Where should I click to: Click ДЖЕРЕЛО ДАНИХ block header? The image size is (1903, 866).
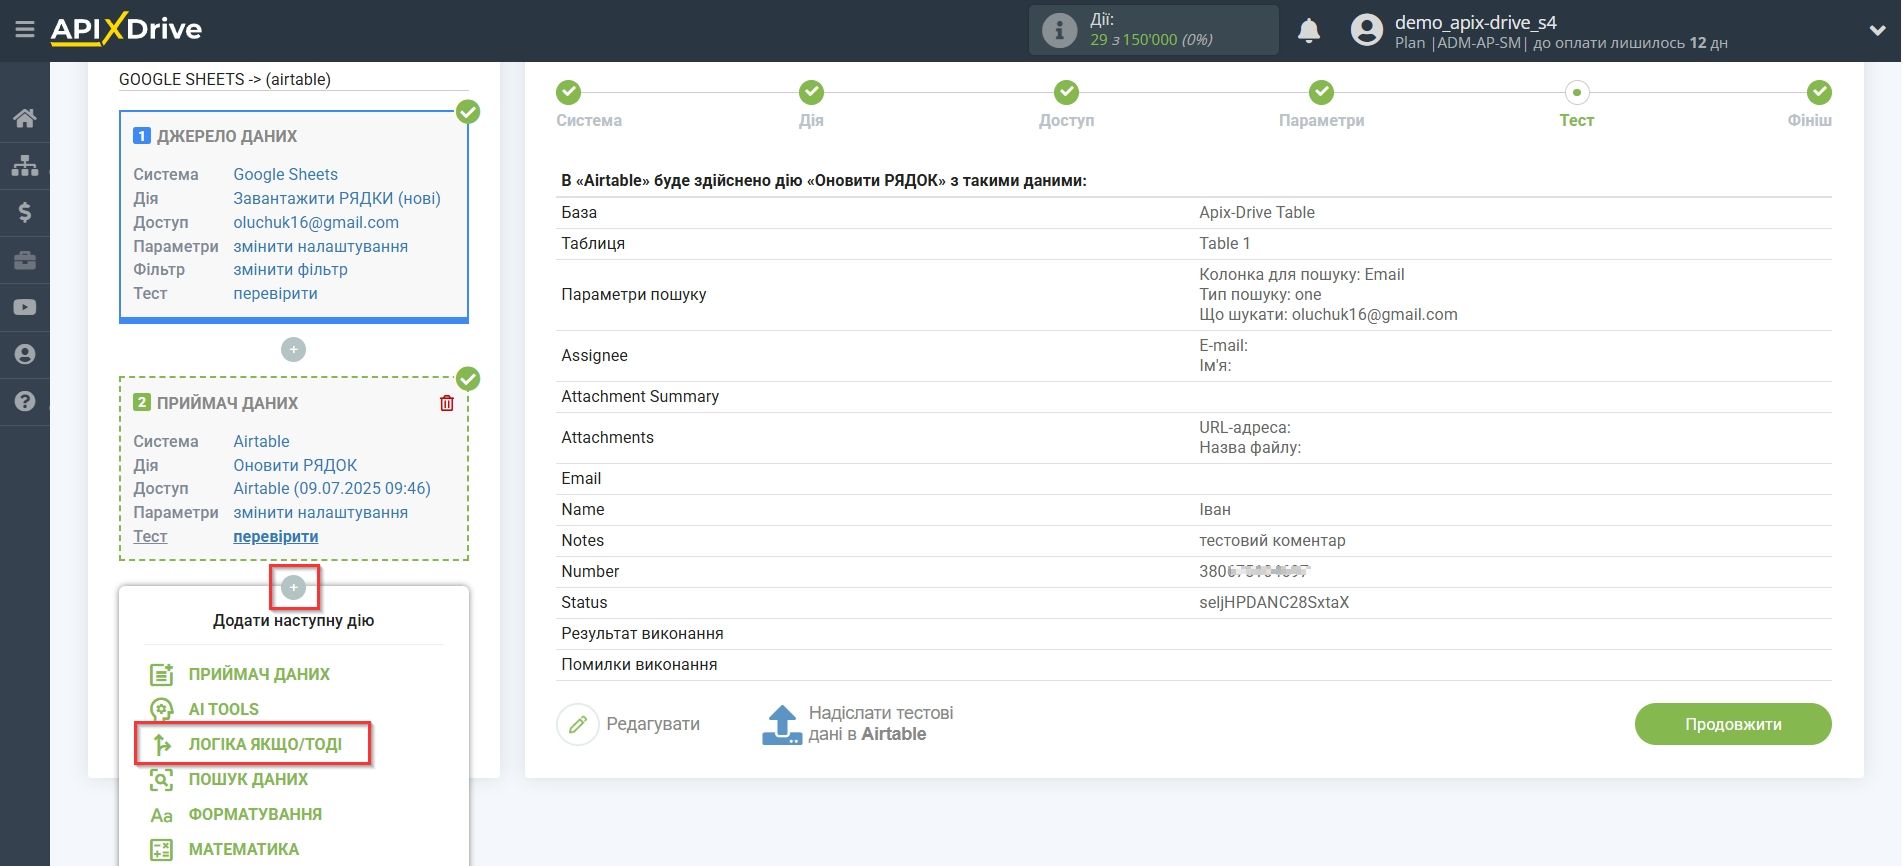pos(227,136)
